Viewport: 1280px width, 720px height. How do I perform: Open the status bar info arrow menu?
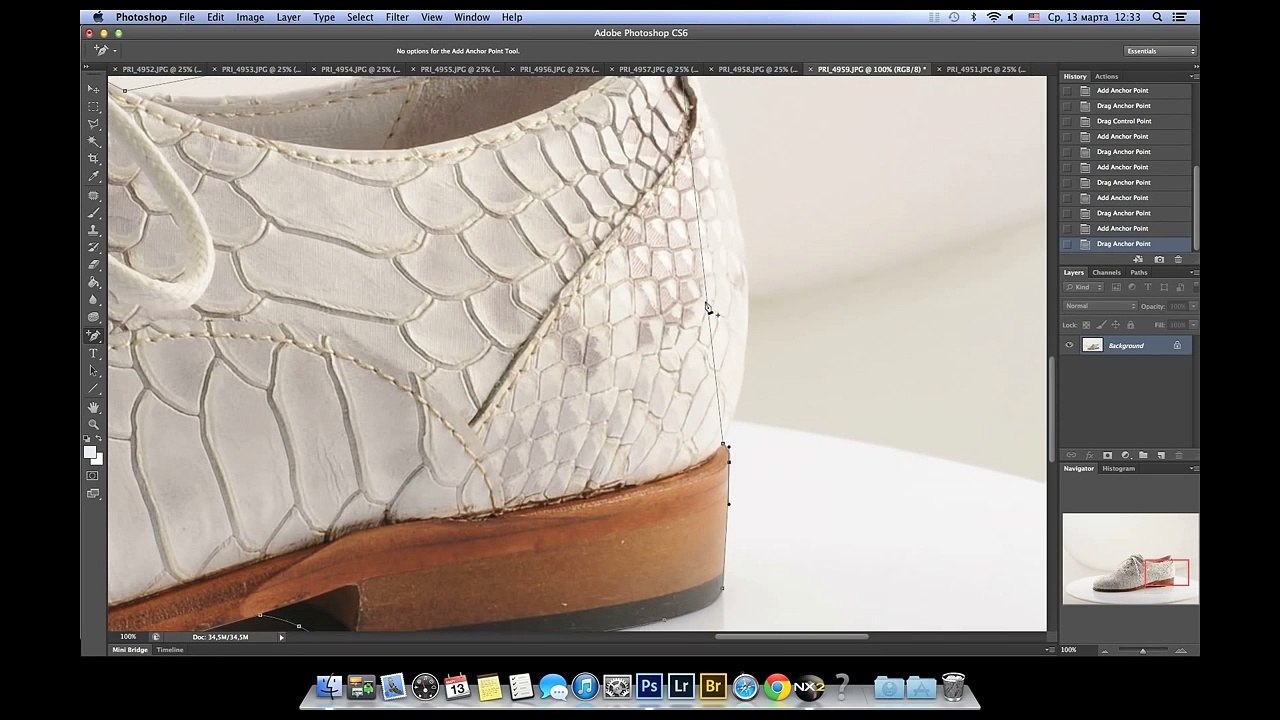click(281, 637)
